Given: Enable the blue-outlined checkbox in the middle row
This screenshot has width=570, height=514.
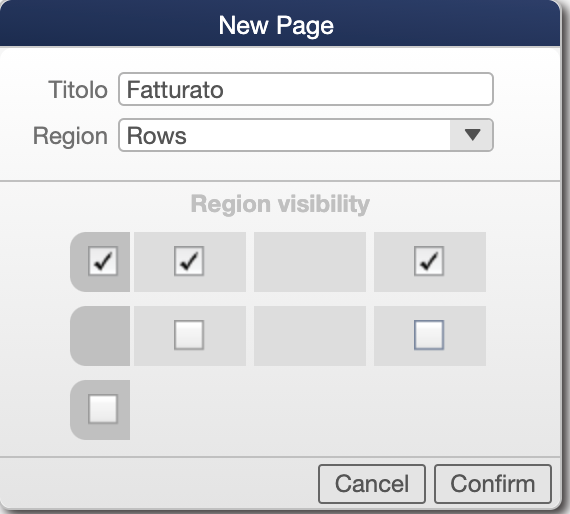Looking at the screenshot, I should pyautogui.click(x=429, y=335).
